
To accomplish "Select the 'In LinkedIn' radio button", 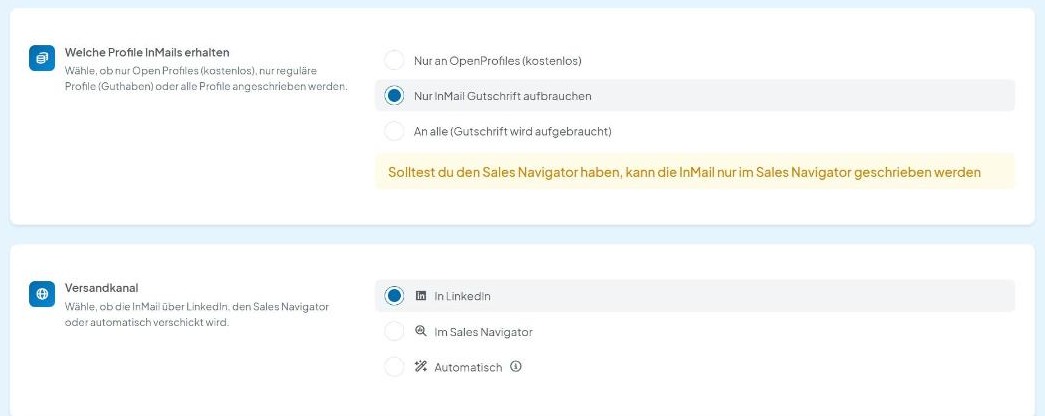I will pyautogui.click(x=394, y=295).
